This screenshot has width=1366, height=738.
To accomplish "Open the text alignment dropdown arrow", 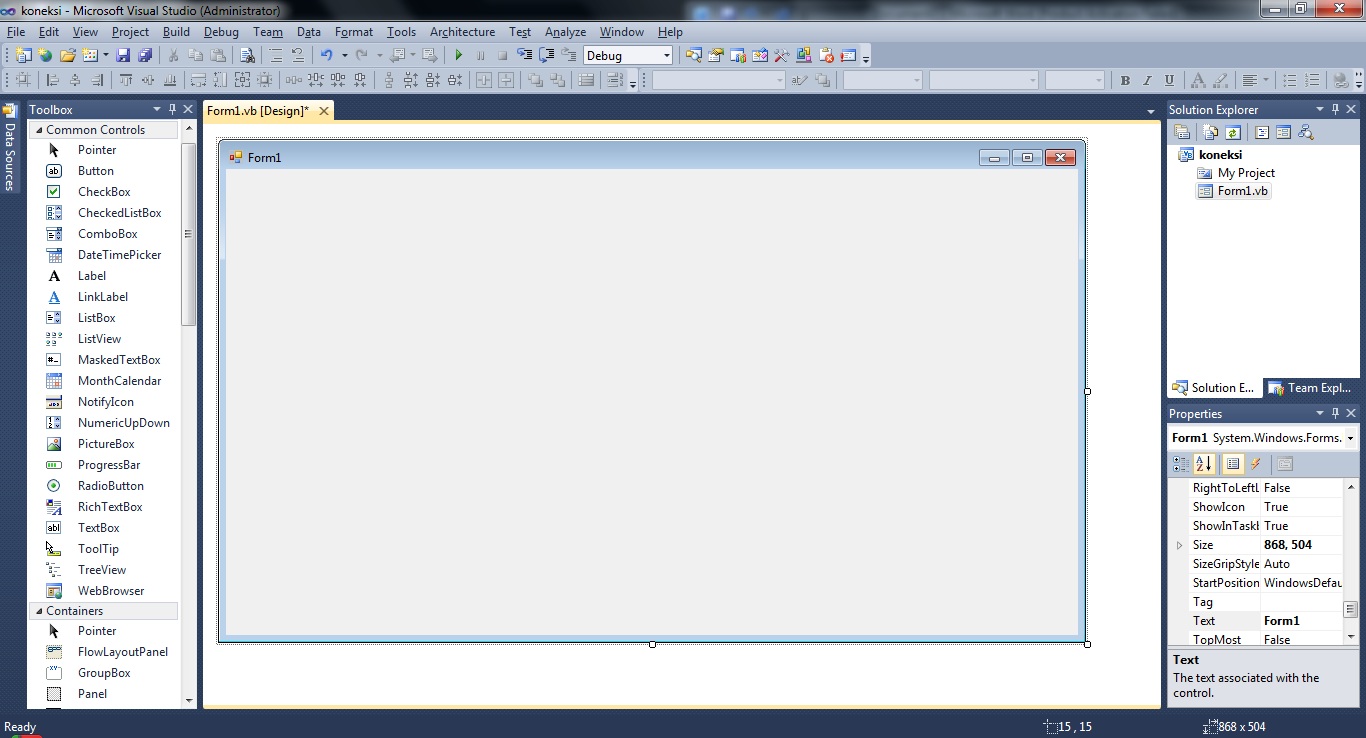I will [1266, 80].
